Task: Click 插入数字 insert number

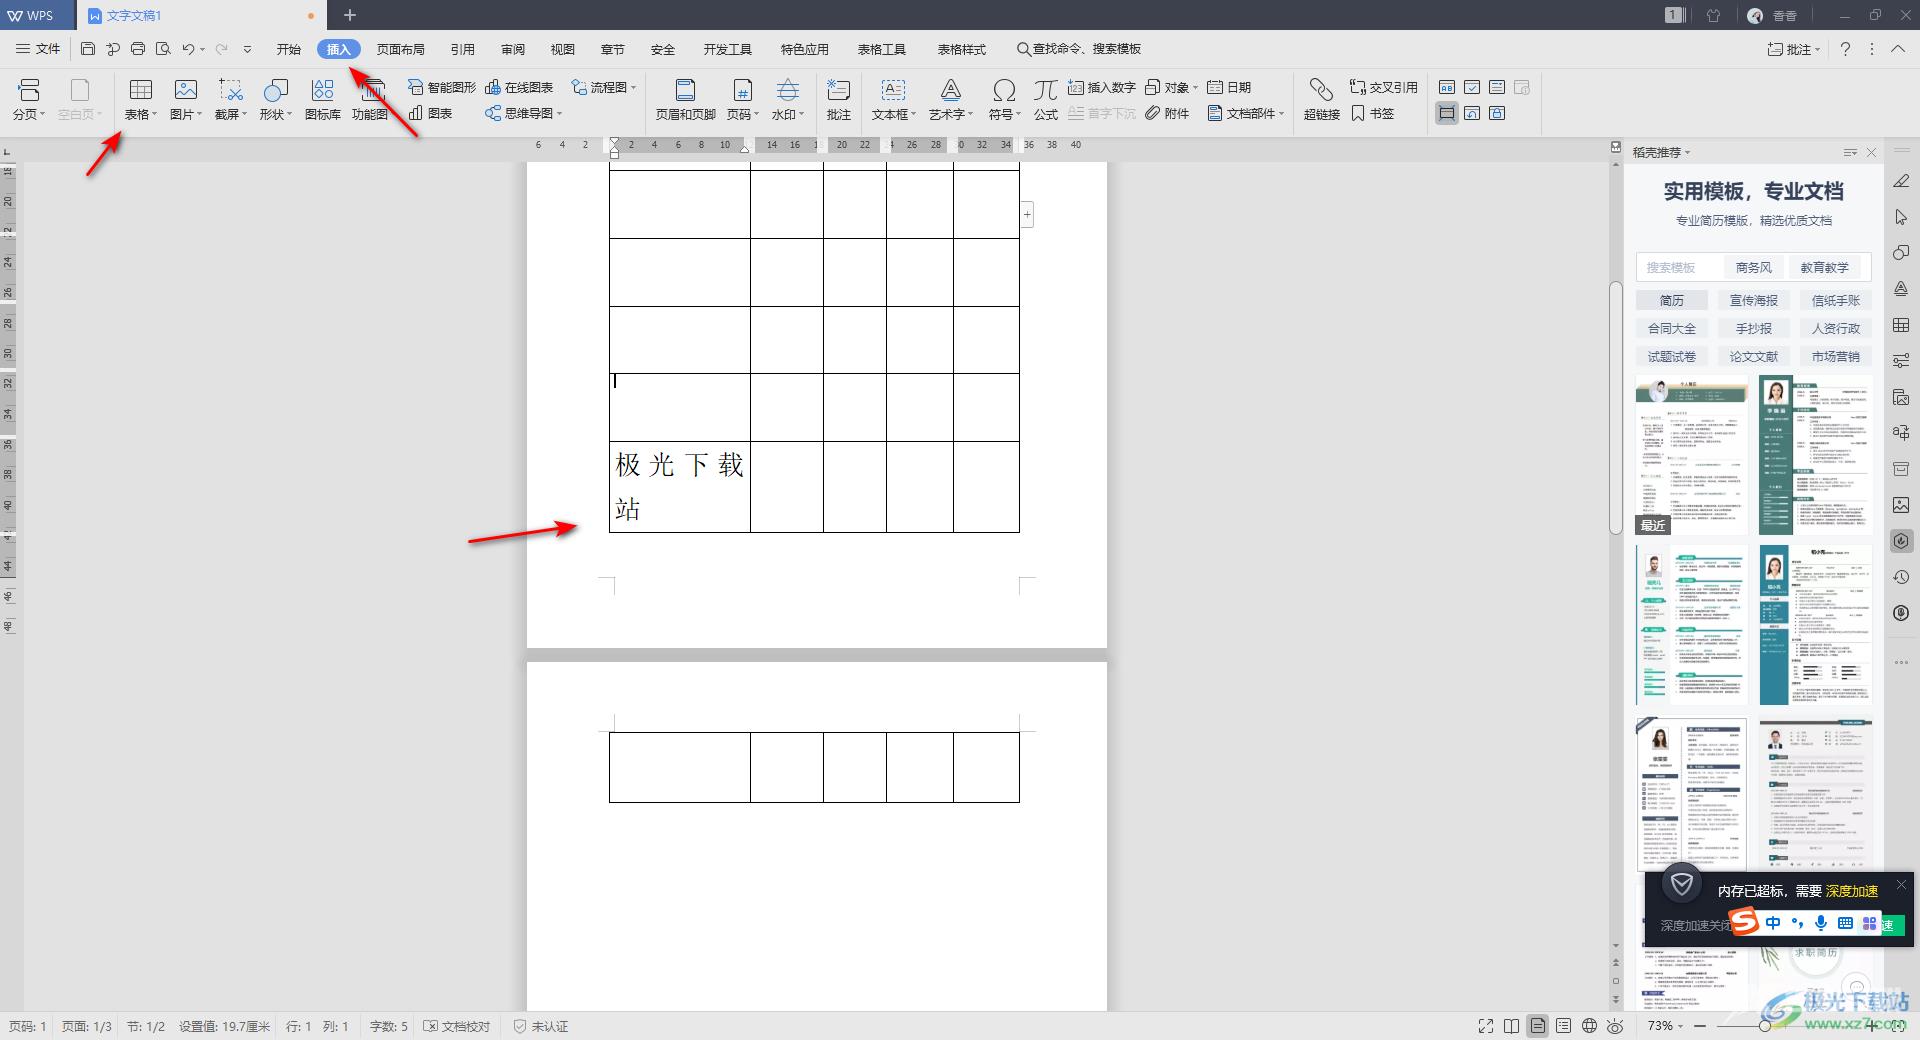Action: [x=1101, y=87]
